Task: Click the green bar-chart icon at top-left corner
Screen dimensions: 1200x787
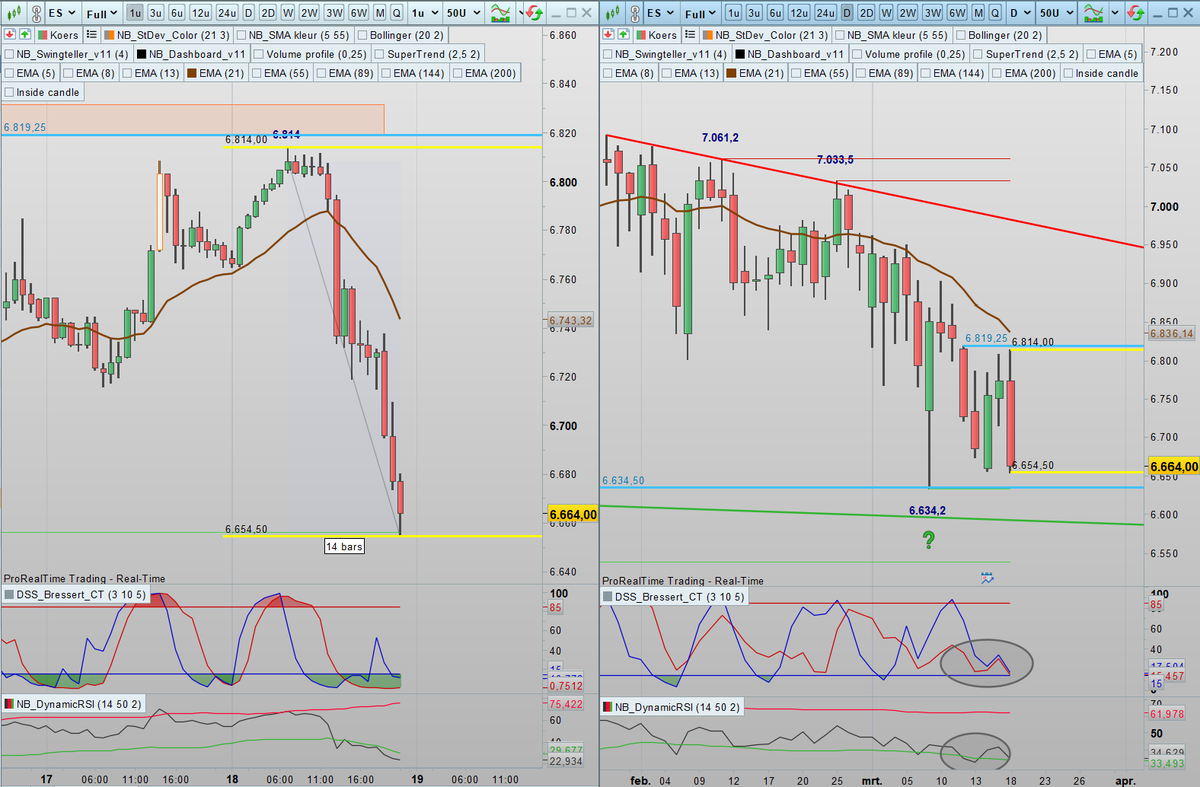Action: pos(14,13)
